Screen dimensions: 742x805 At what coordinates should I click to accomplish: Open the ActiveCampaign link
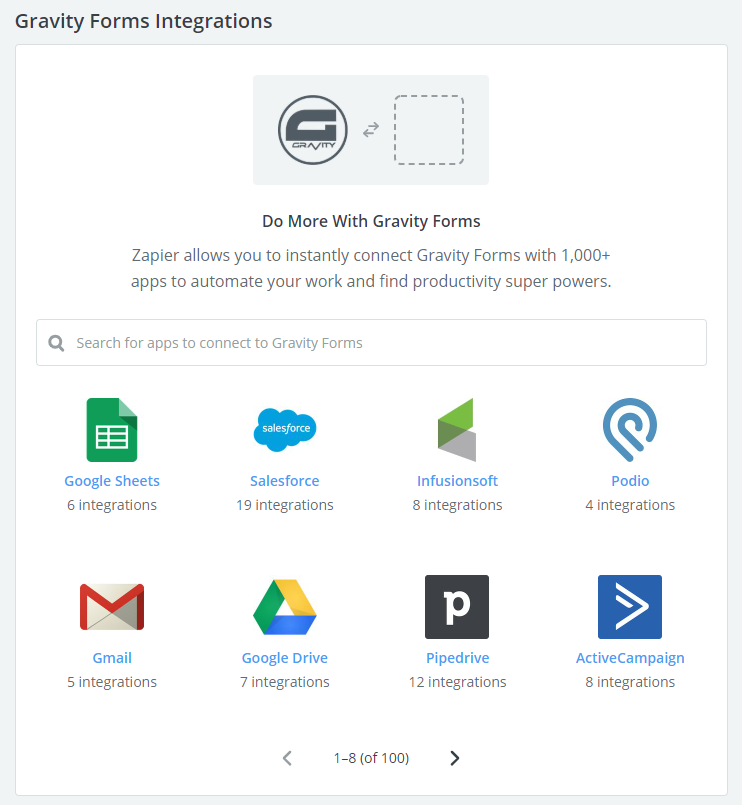coord(630,658)
